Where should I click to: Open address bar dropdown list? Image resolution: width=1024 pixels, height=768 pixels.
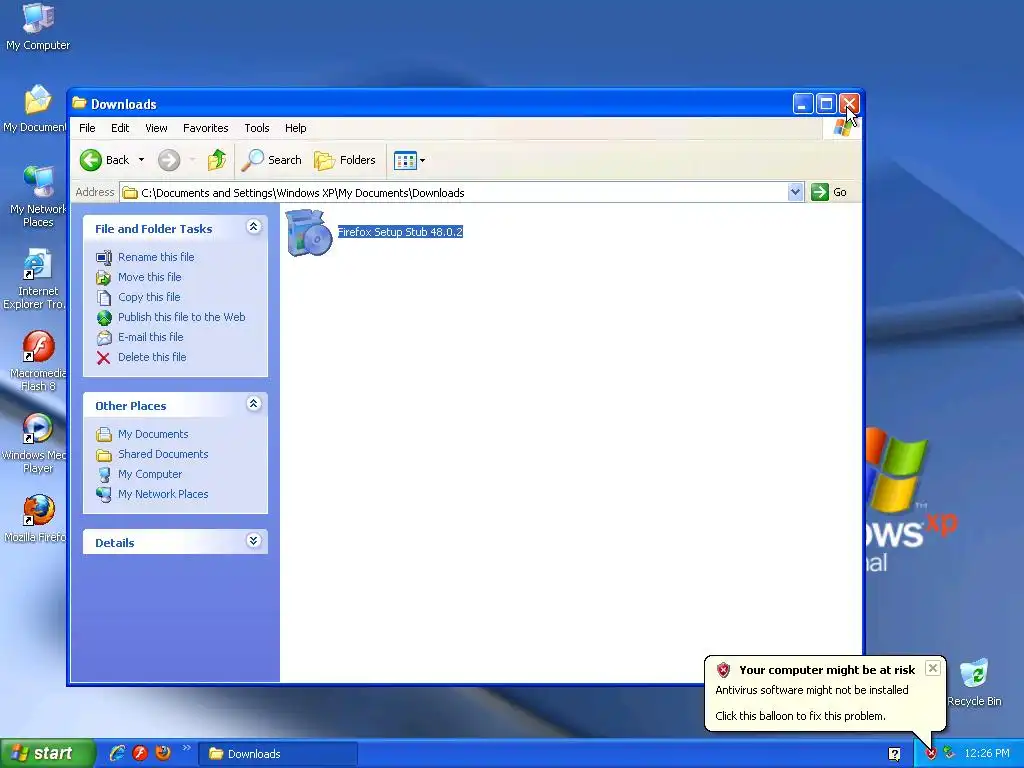pyautogui.click(x=795, y=192)
